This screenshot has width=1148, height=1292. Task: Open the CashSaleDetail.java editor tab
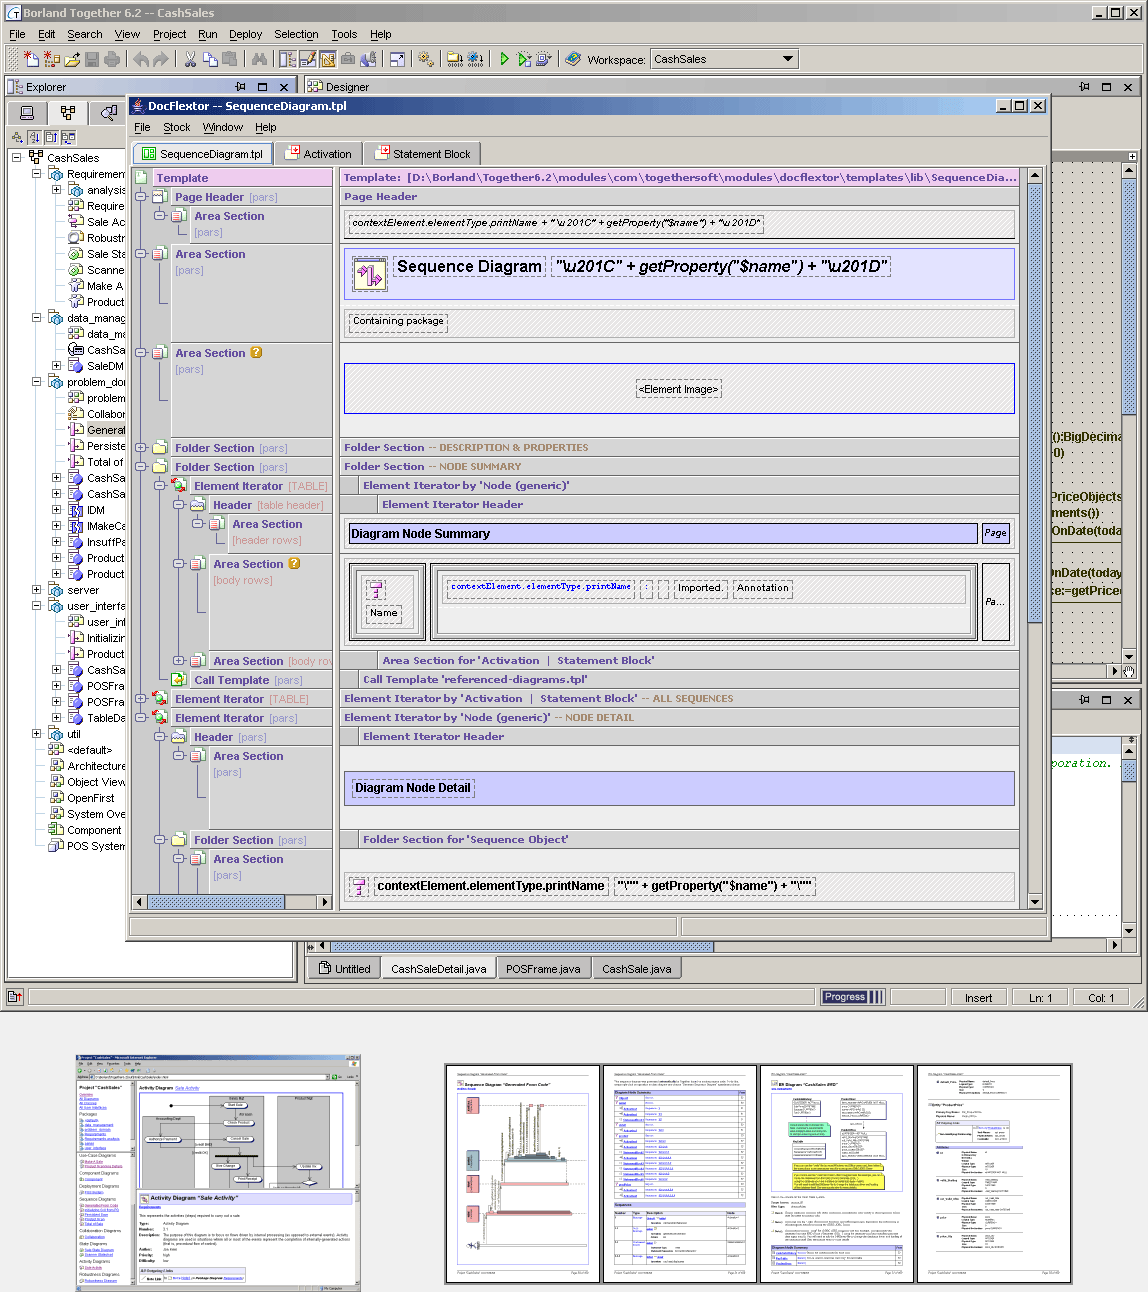(x=438, y=968)
